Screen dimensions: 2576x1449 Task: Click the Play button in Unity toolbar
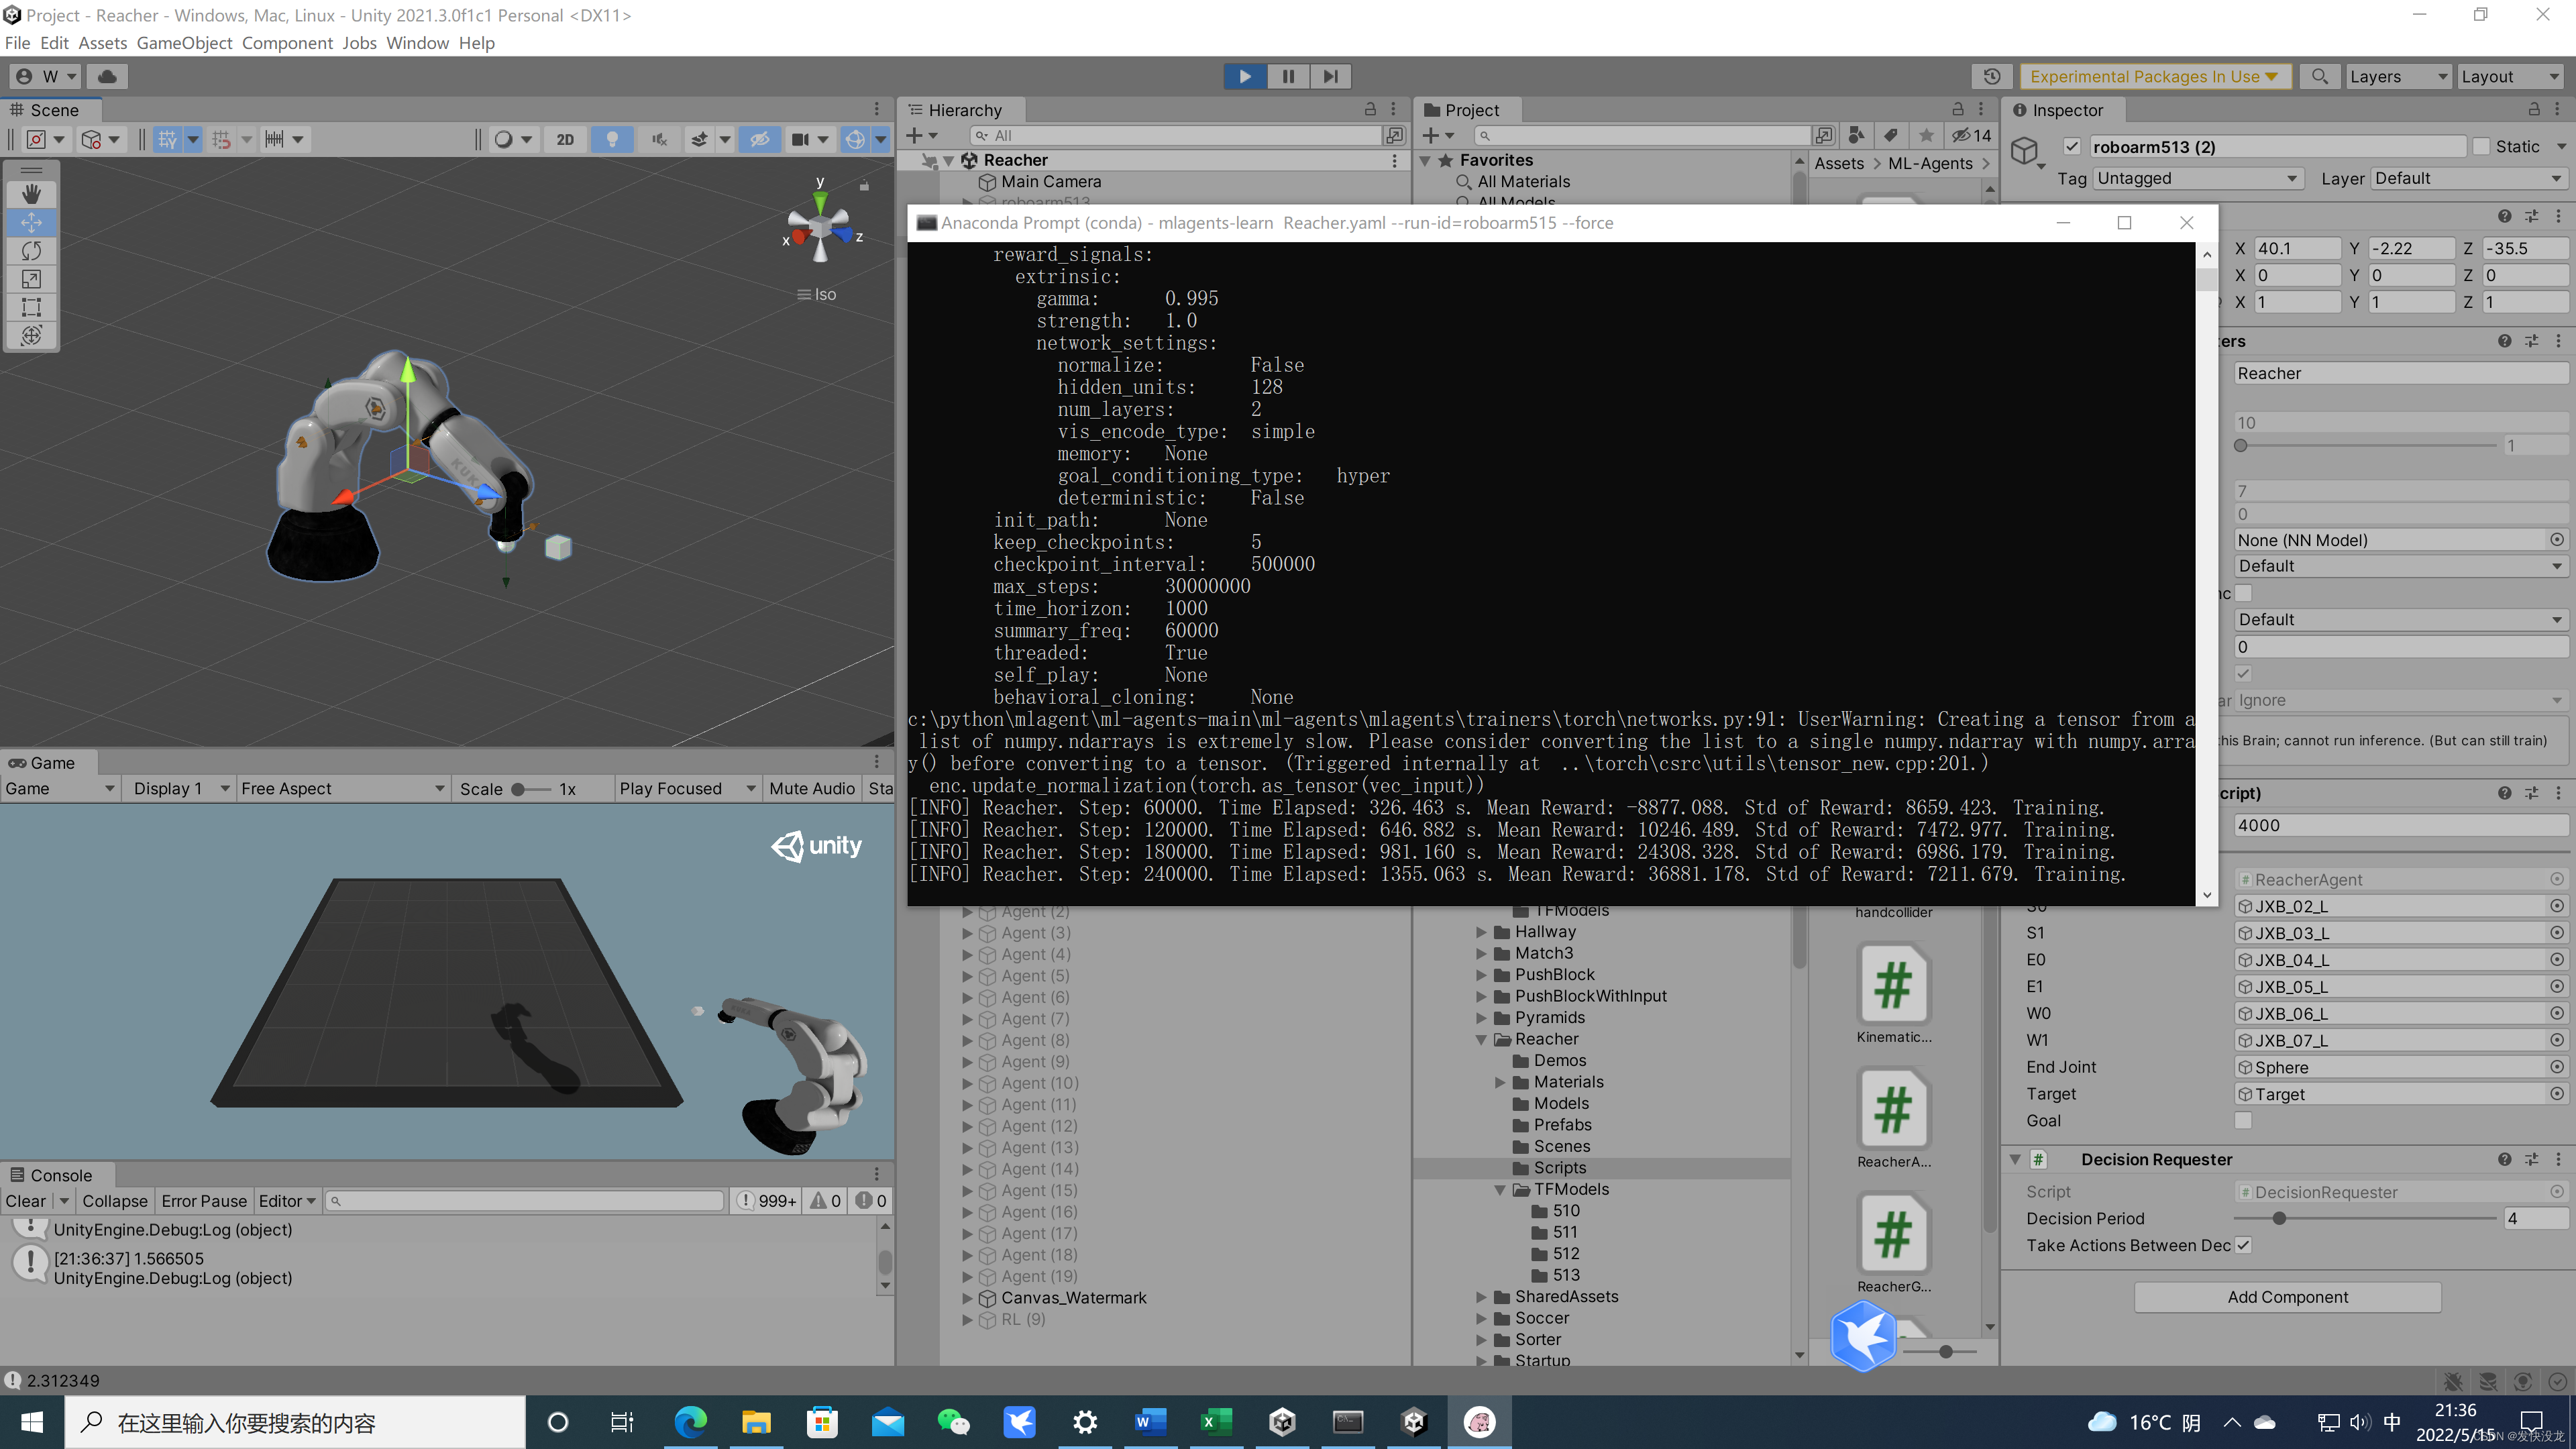[1245, 76]
